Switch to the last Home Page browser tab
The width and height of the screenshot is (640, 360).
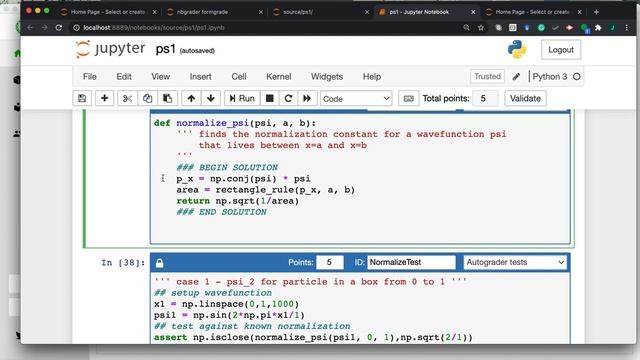coord(533,12)
